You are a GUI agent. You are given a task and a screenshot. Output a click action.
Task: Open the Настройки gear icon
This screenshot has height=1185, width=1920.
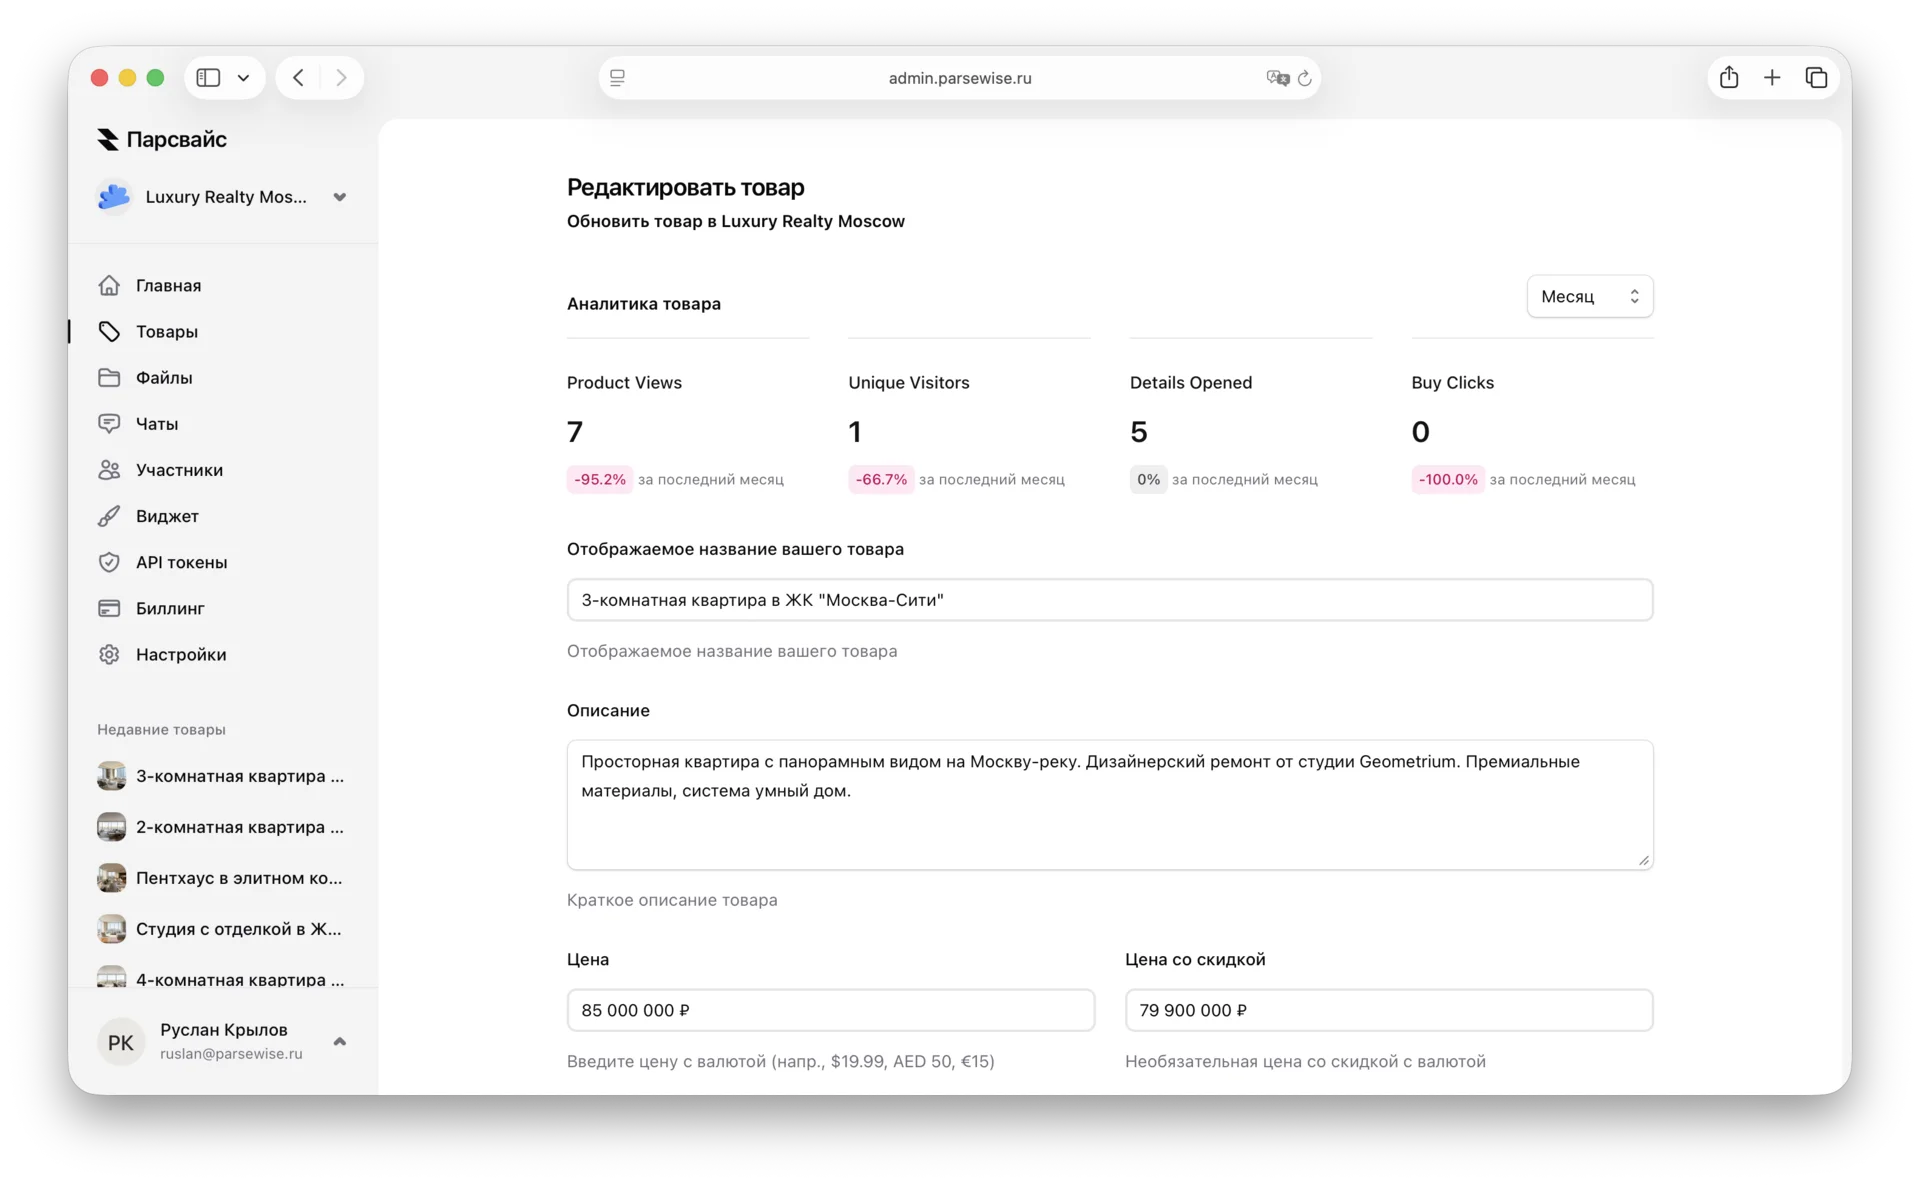[110, 654]
